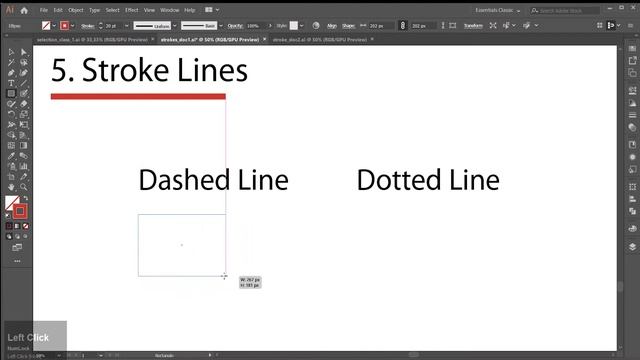
Task: Open the Layers panel icon
Action: (632, 247)
